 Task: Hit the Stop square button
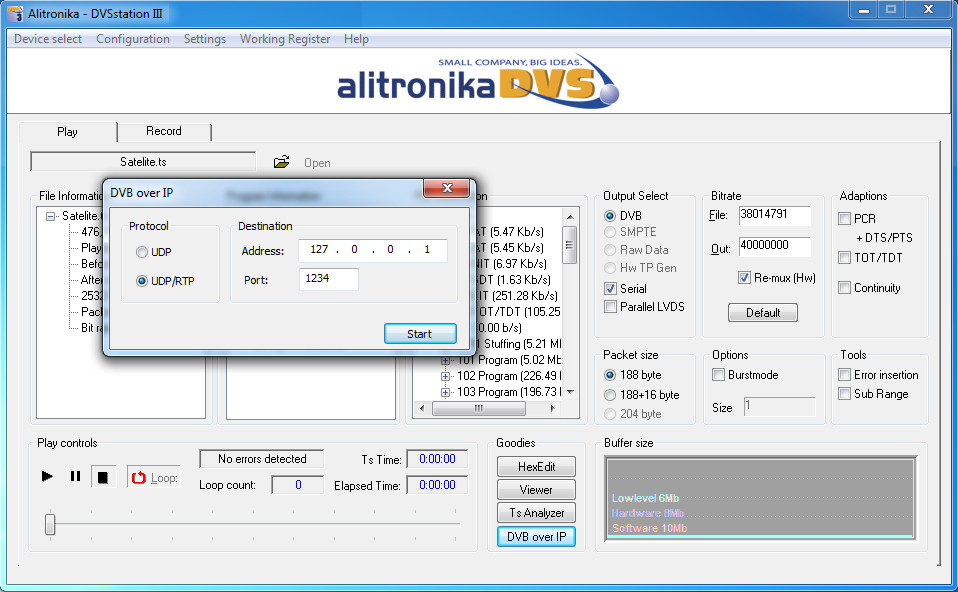tap(102, 477)
